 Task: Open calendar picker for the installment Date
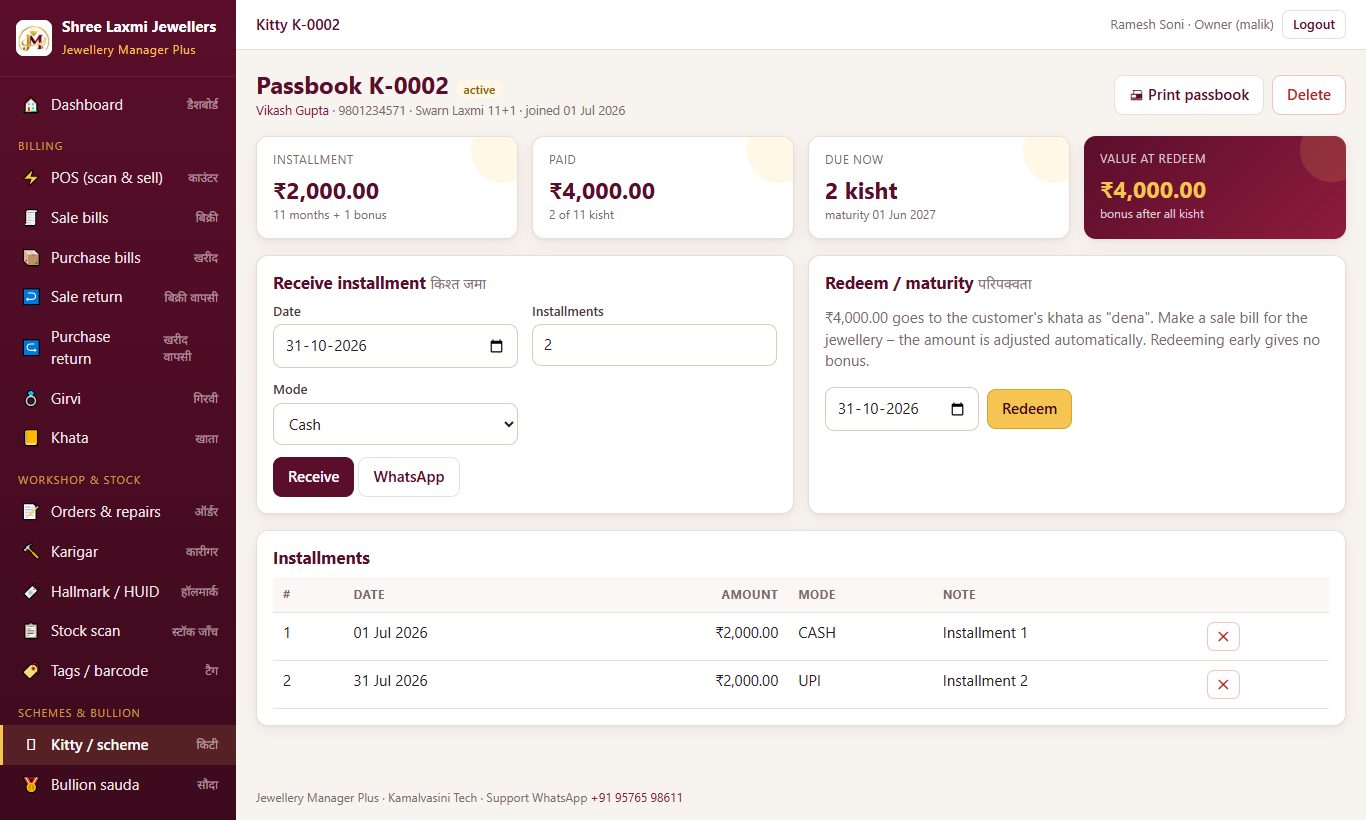click(x=497, y=346)
